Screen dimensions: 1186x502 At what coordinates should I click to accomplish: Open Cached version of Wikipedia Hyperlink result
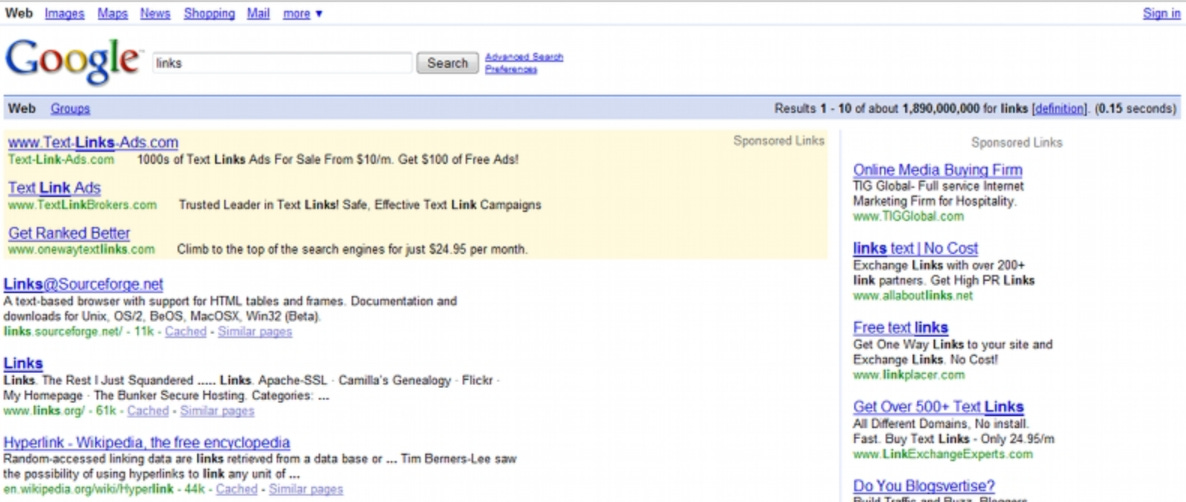tap(237, 489)
